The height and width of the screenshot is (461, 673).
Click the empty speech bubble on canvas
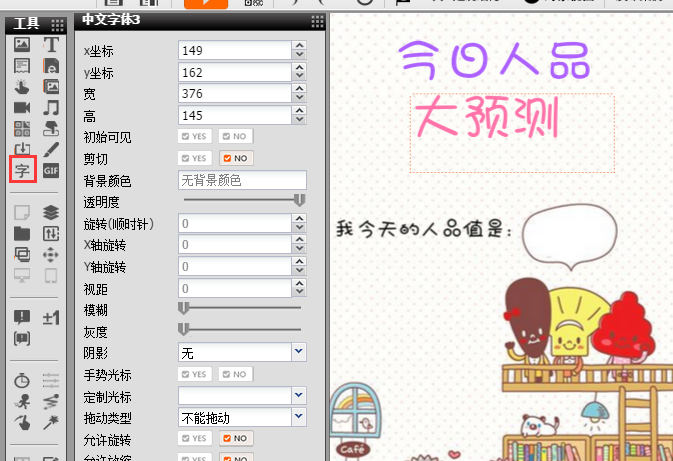[x=570, y=236]
